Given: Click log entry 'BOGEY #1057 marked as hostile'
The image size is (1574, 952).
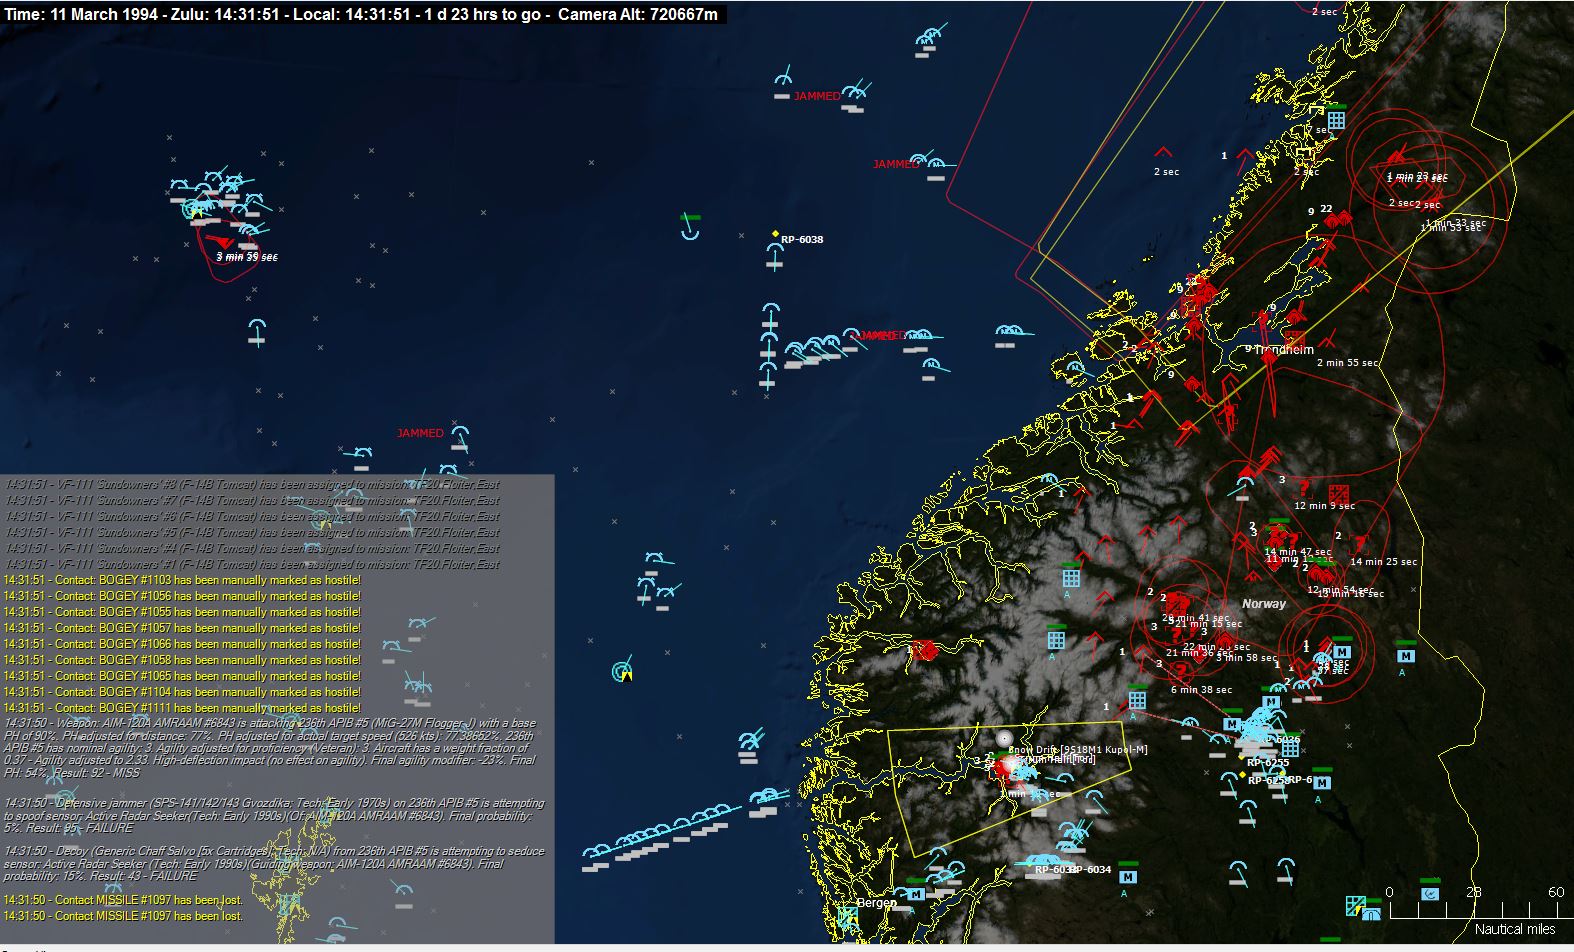Looking at the screenshot, I should click(182, 628).
